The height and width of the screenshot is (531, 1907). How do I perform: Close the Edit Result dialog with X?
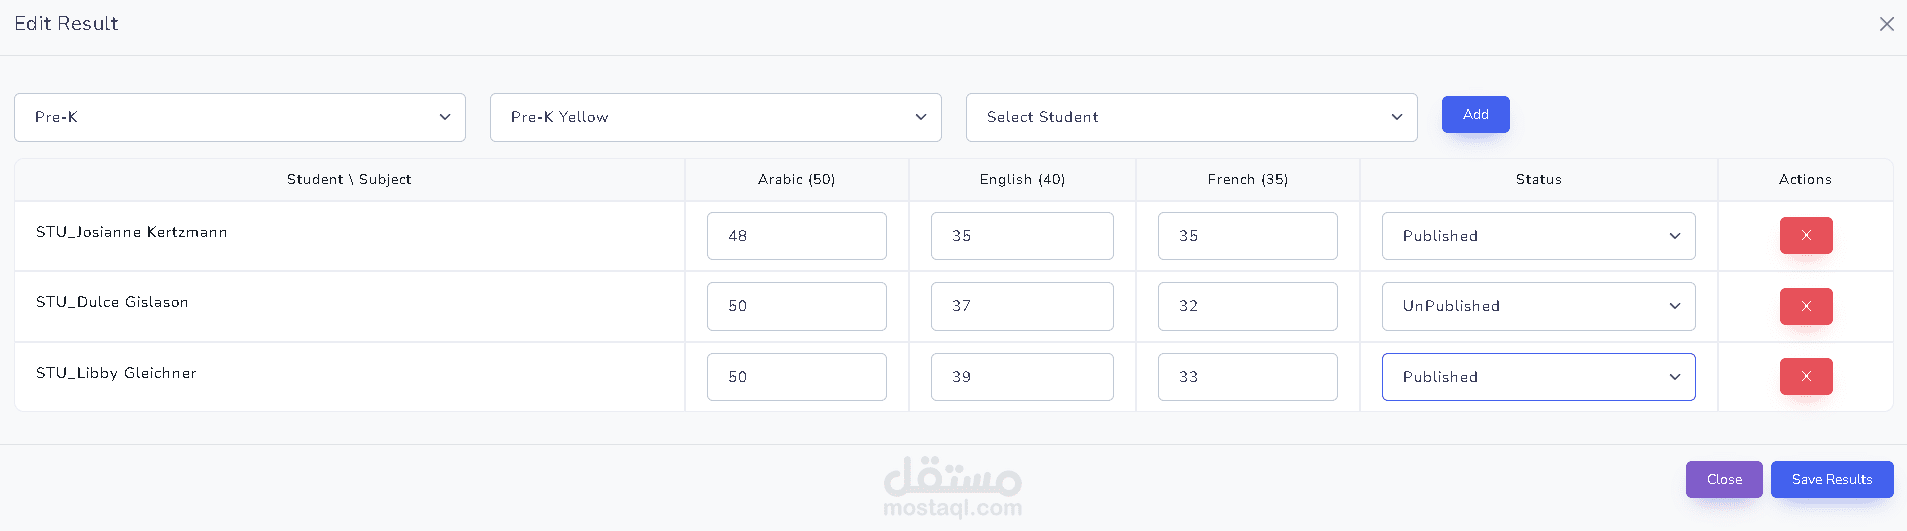[1886, 24]
